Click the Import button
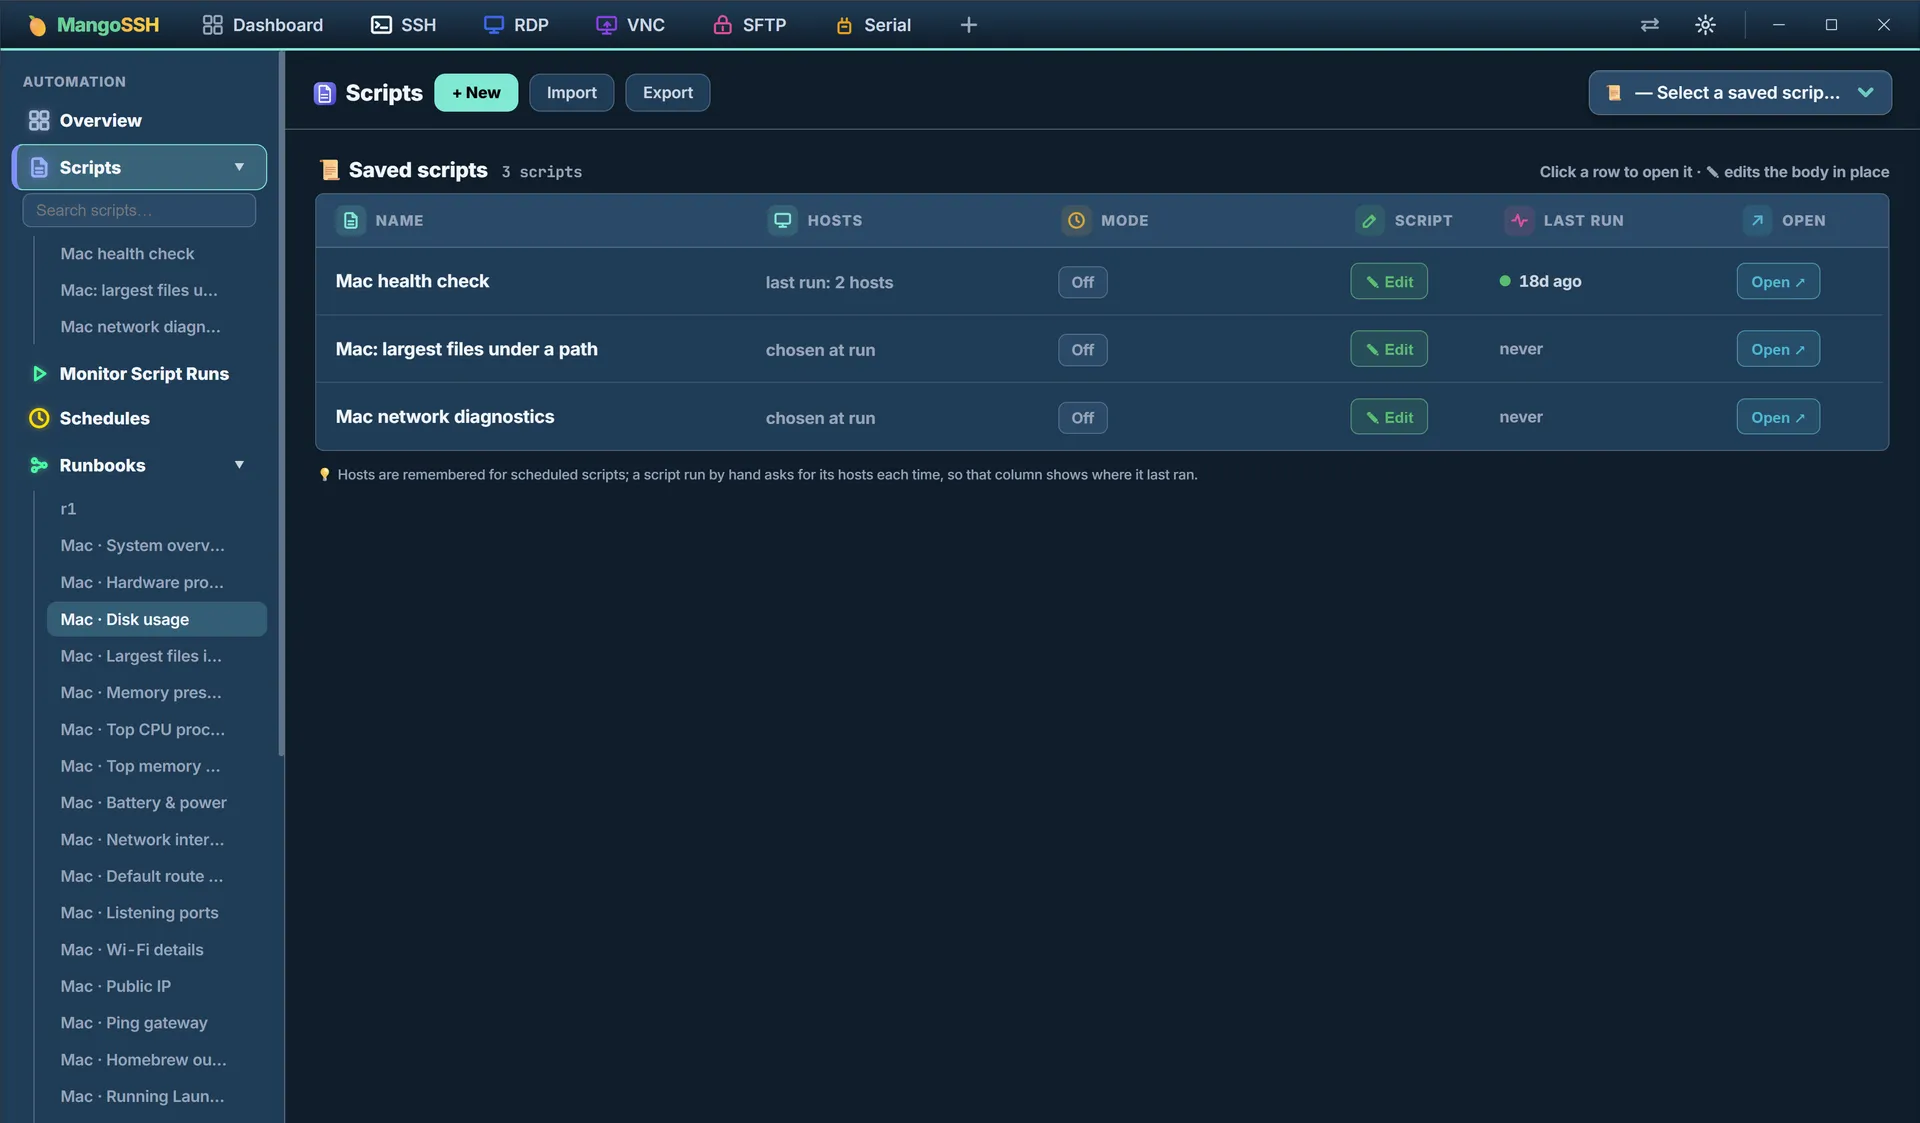 (571, 93)
